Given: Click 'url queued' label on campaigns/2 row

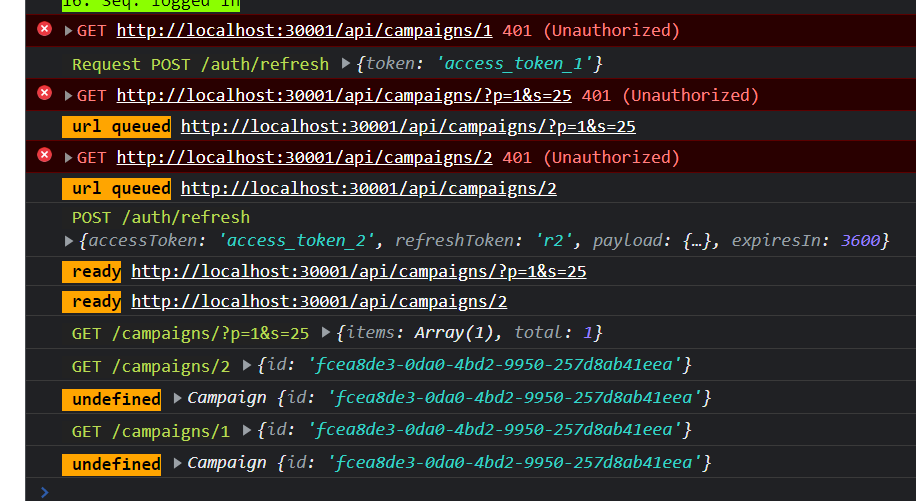Looking at the screenshot, I should (117, 189).
